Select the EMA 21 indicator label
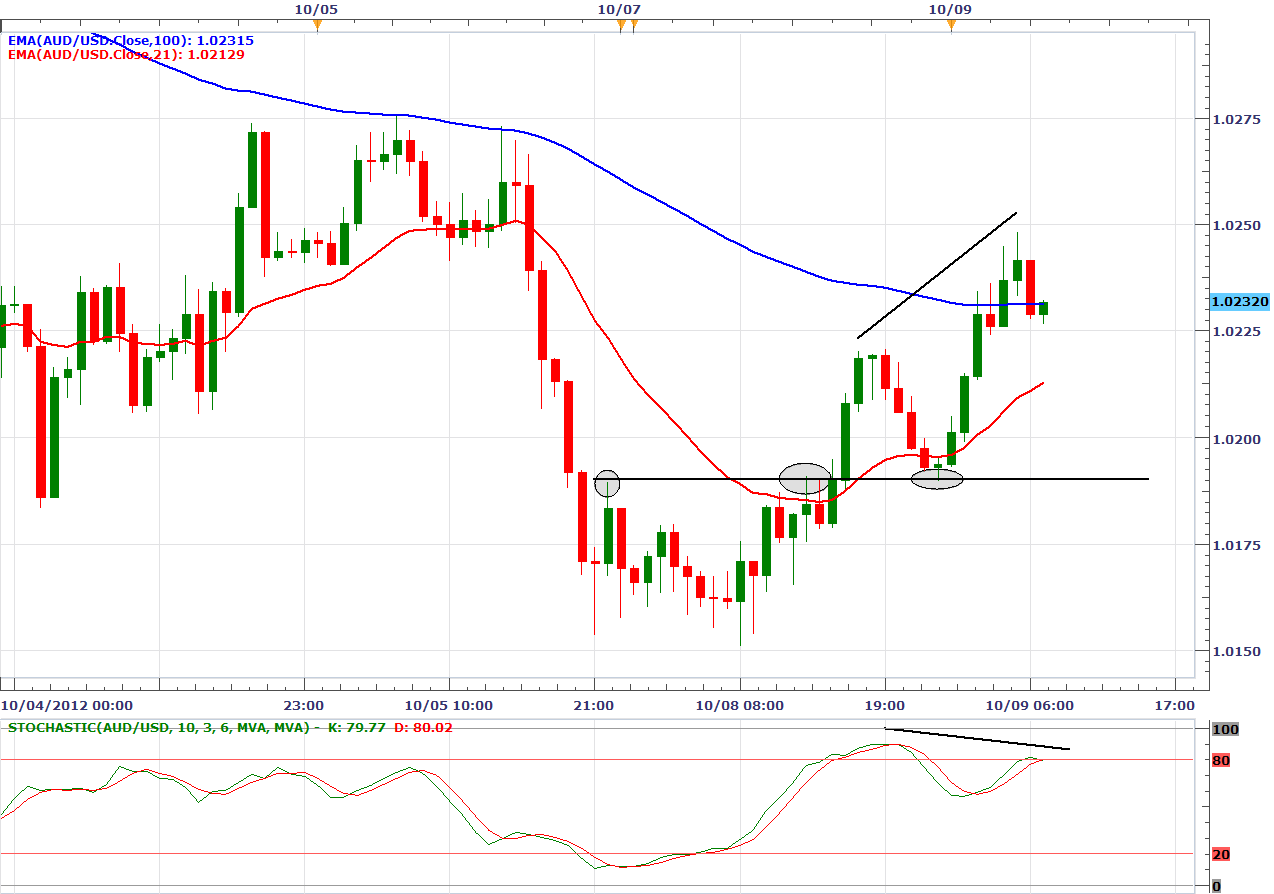The image size is (1274, 894). 126,55
